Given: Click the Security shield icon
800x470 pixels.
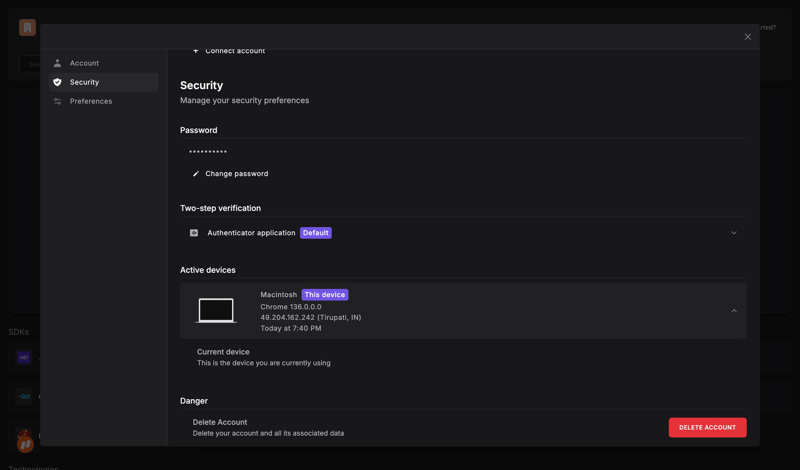Looking at the screenshot, I should (58, 82).
